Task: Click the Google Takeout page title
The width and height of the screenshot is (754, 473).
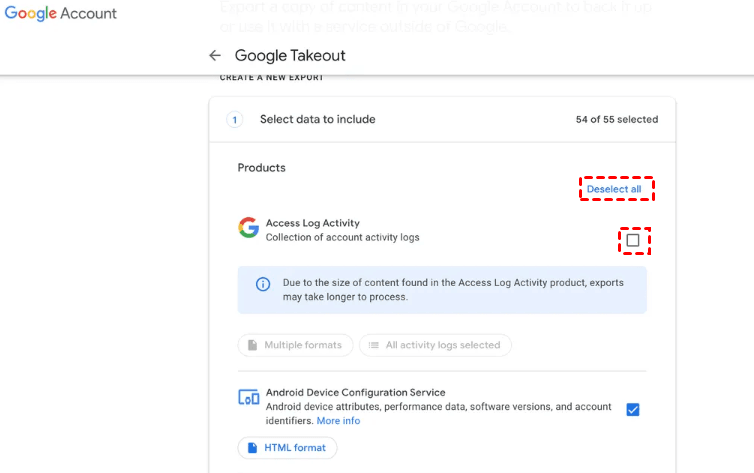Action: (x=290, y=56)
